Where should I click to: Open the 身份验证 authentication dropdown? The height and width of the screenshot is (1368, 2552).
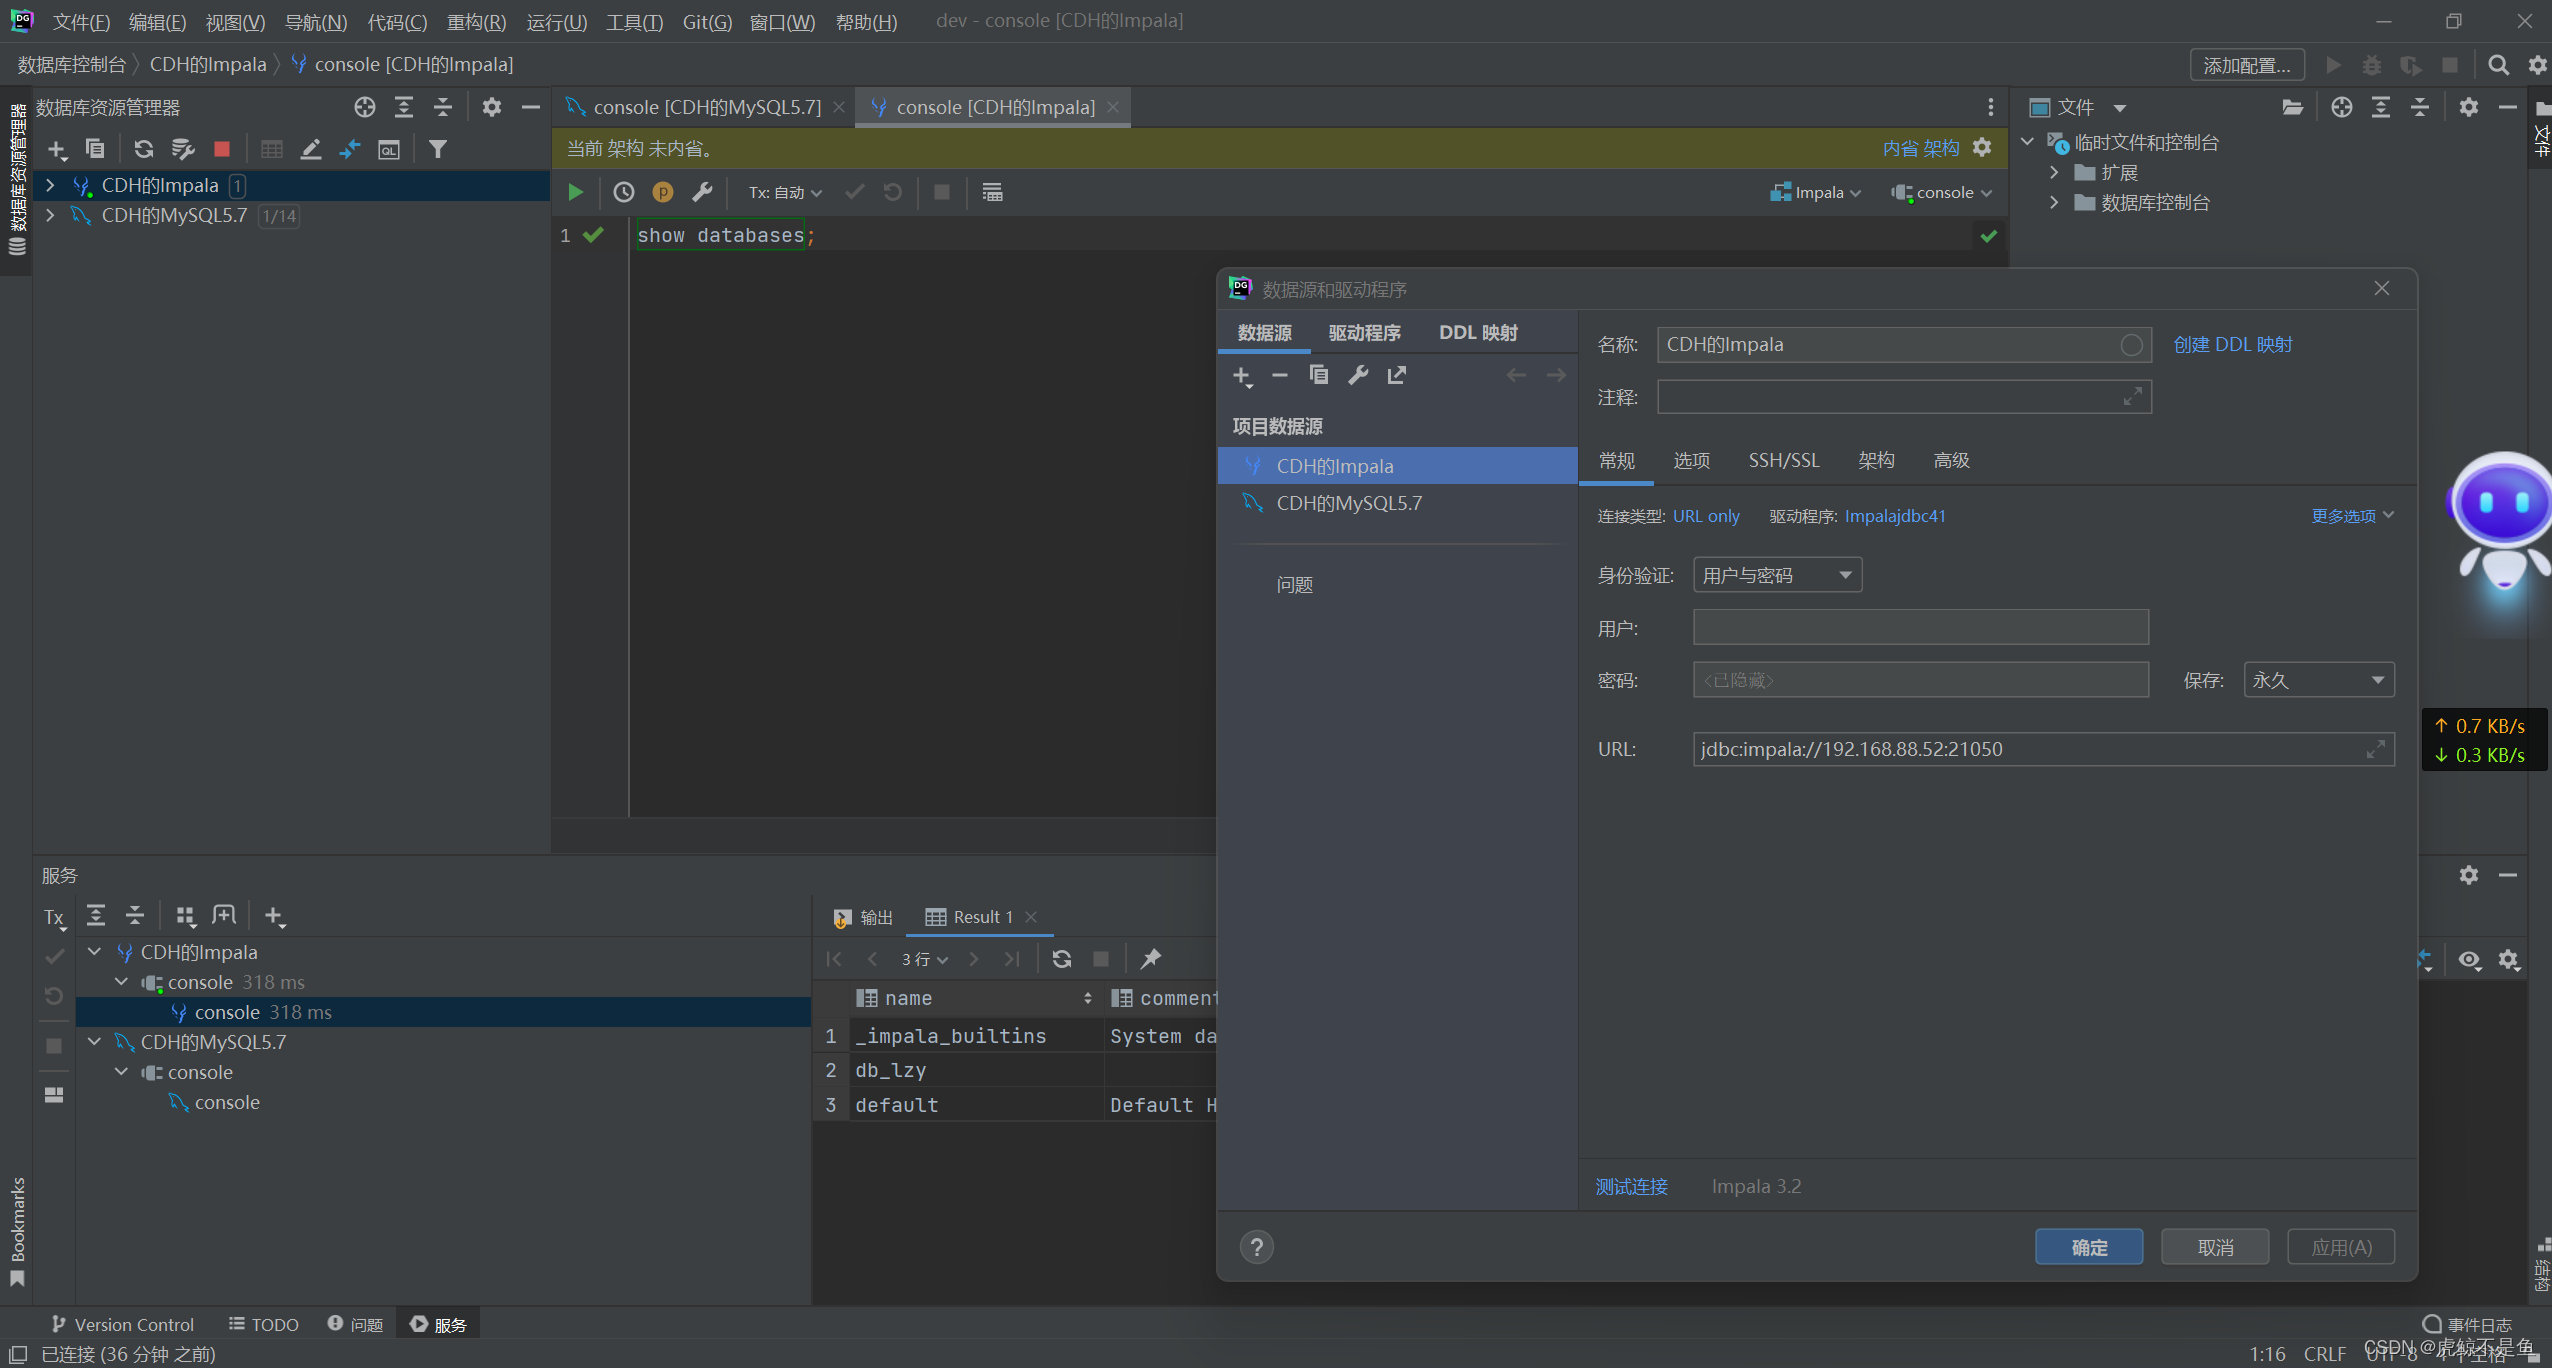[x=1777, y=575]
